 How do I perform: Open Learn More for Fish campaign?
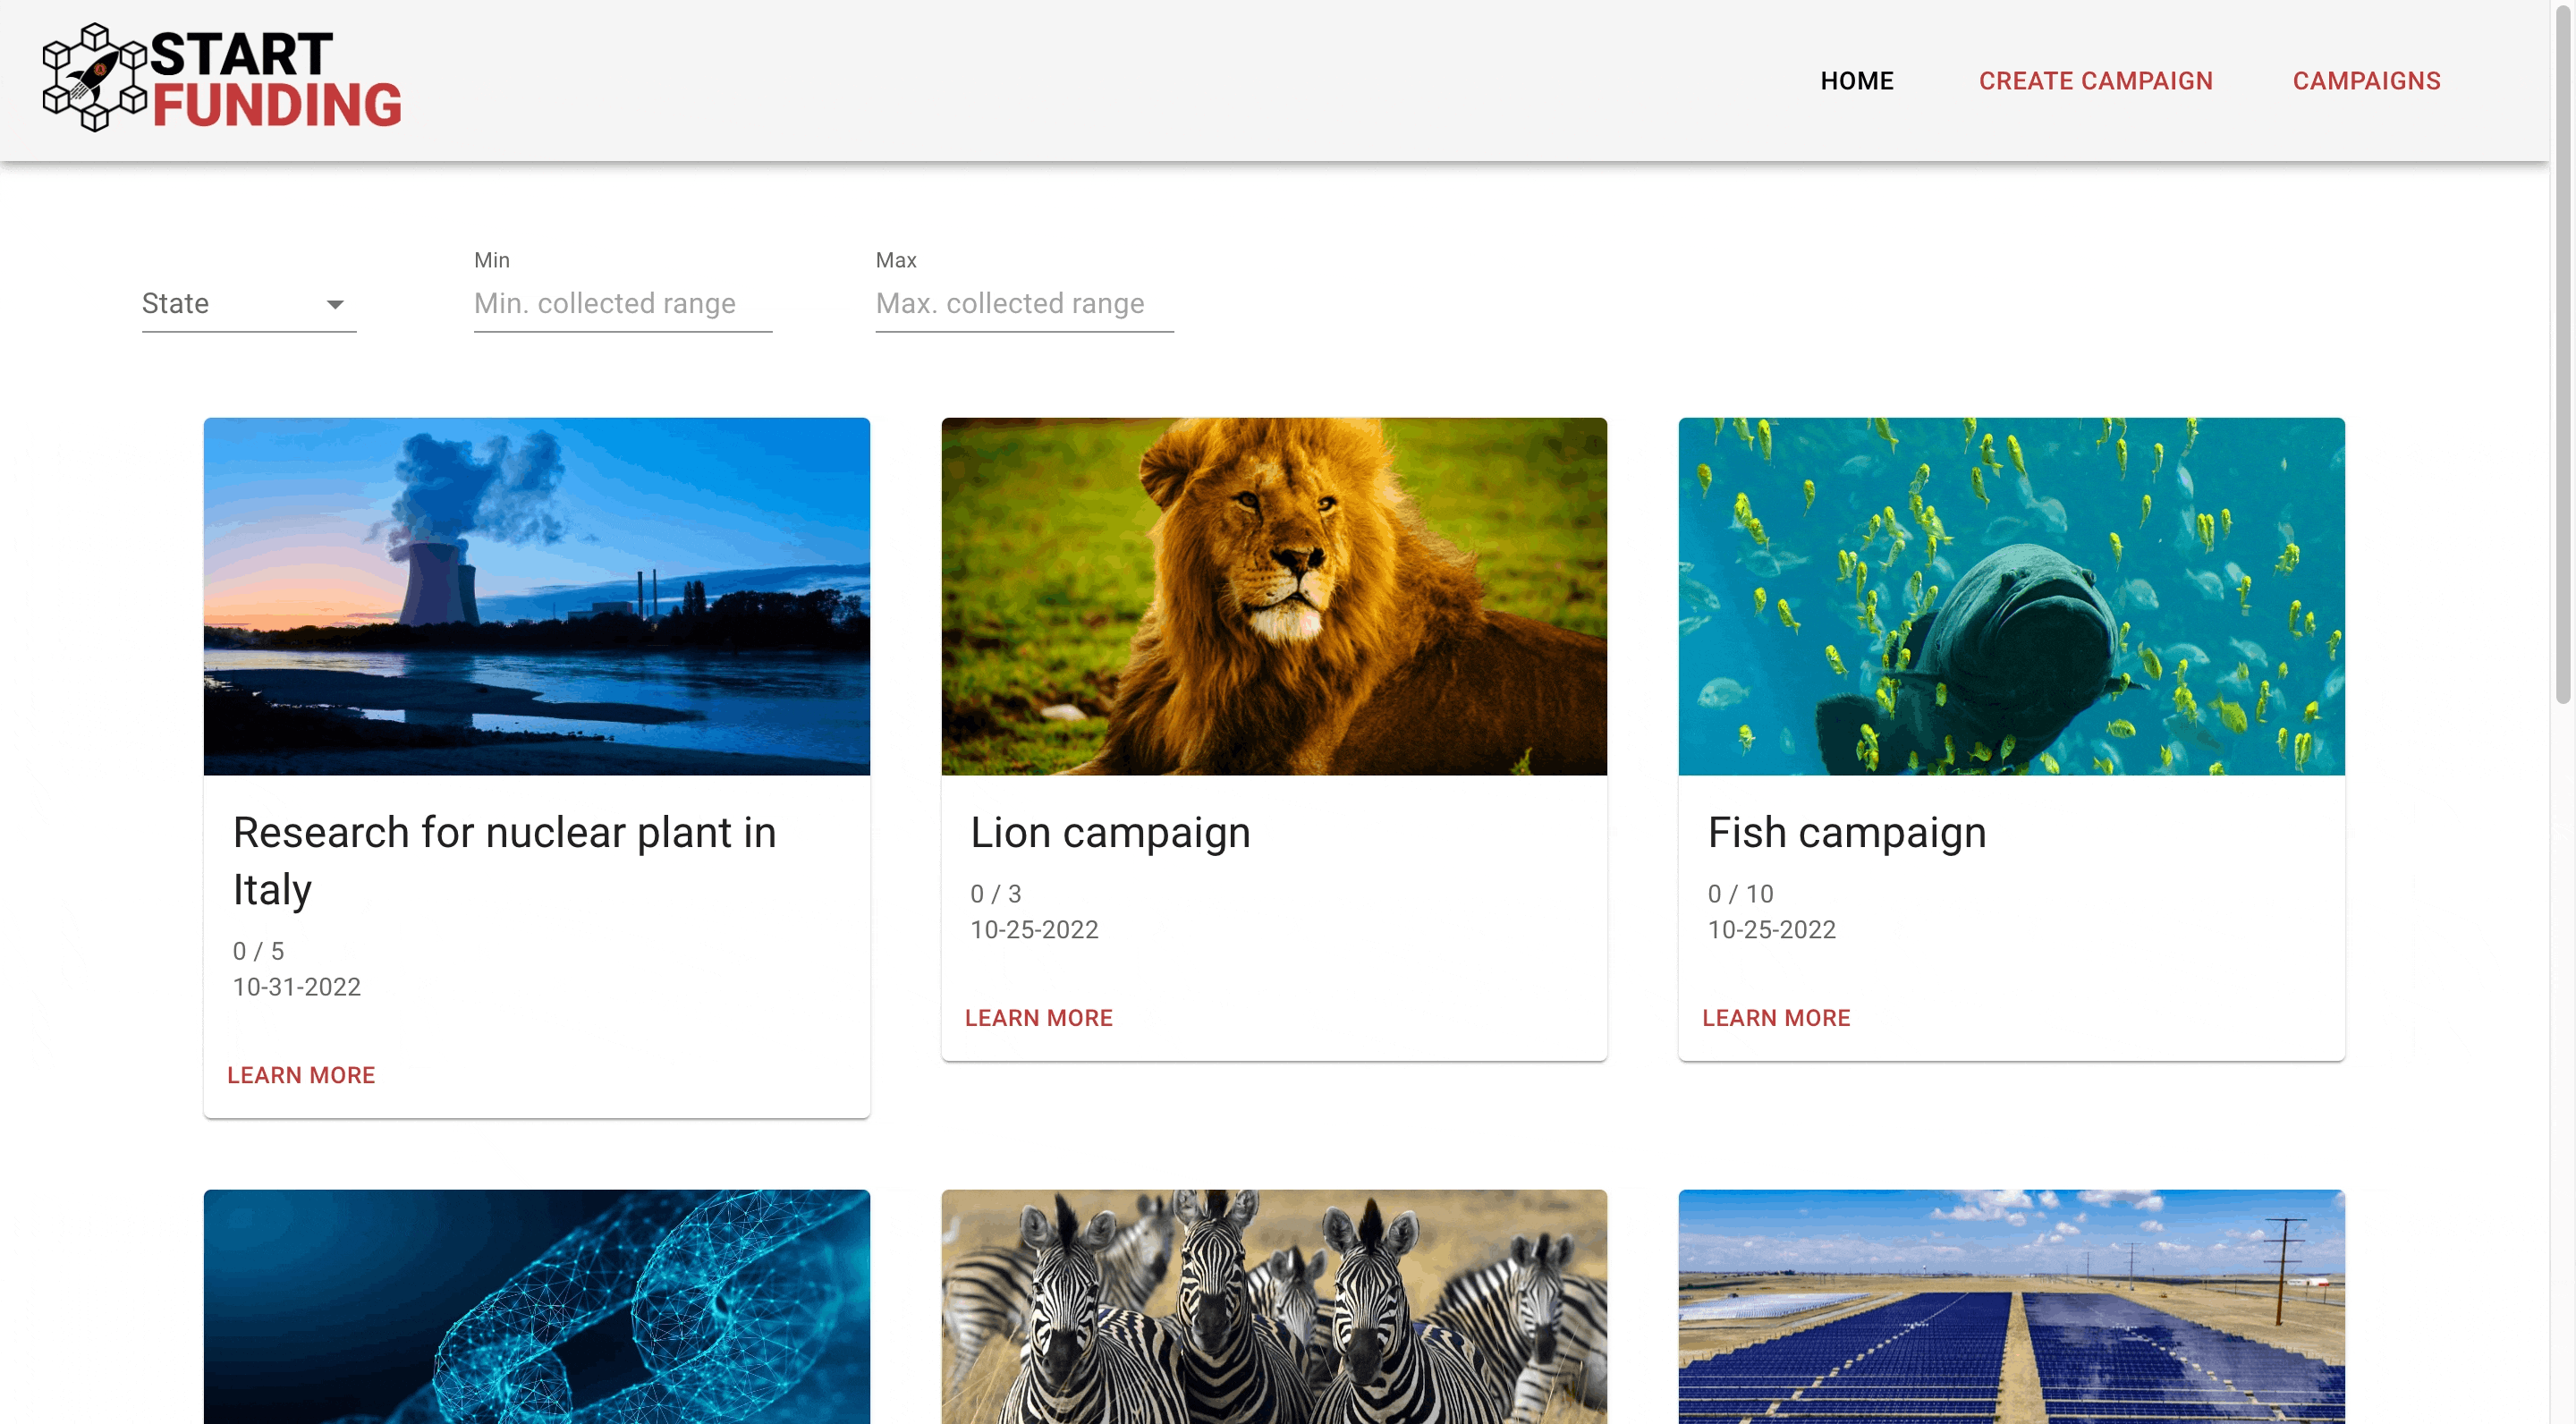1776,1018
